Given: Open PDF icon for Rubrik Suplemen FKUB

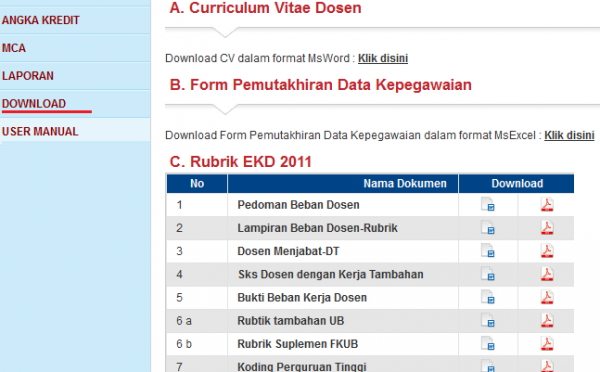Looking at the screenshot, I should click(x=547, y=343).
